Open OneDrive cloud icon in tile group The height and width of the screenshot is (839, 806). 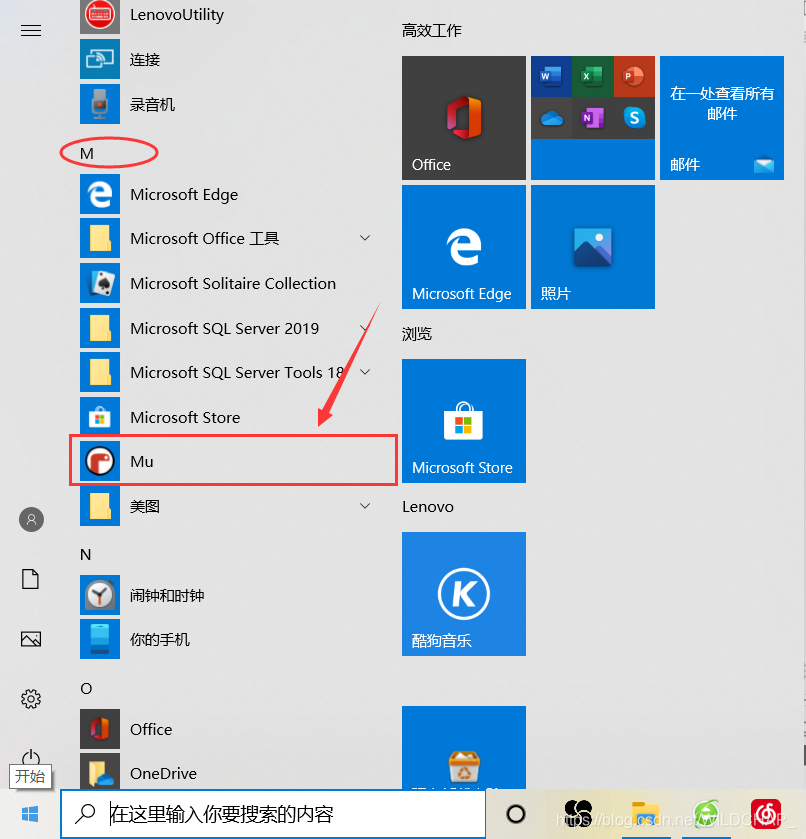(551, 118)
